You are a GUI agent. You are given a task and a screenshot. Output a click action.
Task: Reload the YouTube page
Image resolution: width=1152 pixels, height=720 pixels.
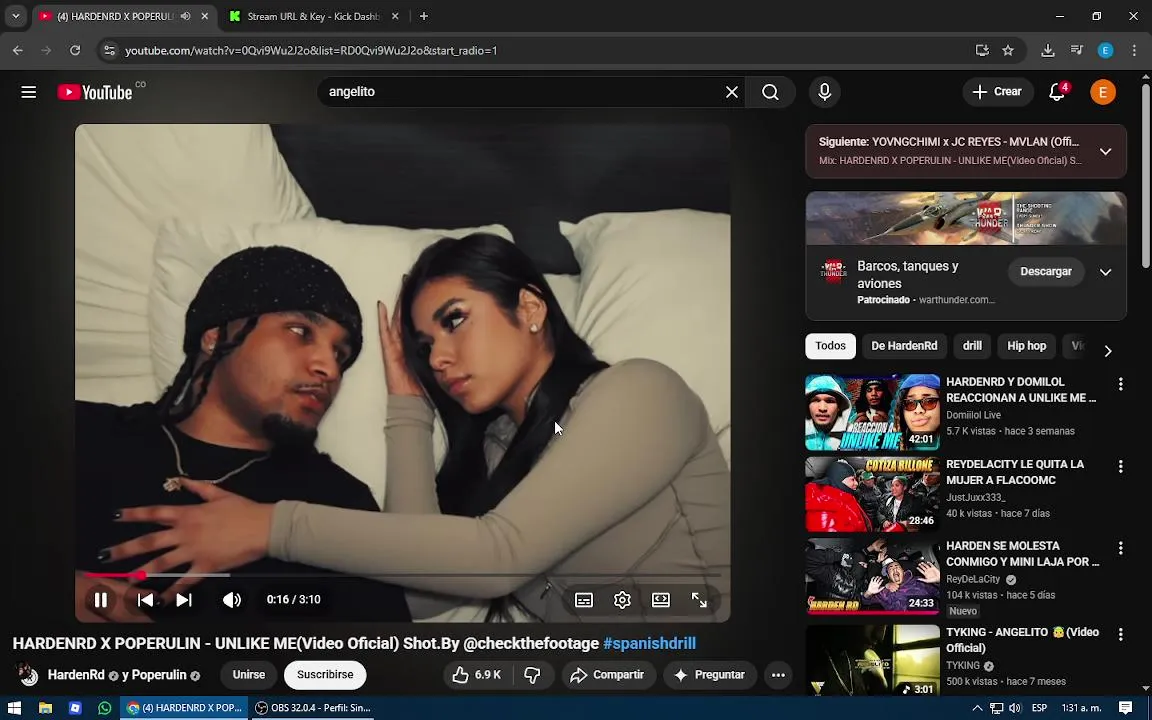click(x=75, y=51)
